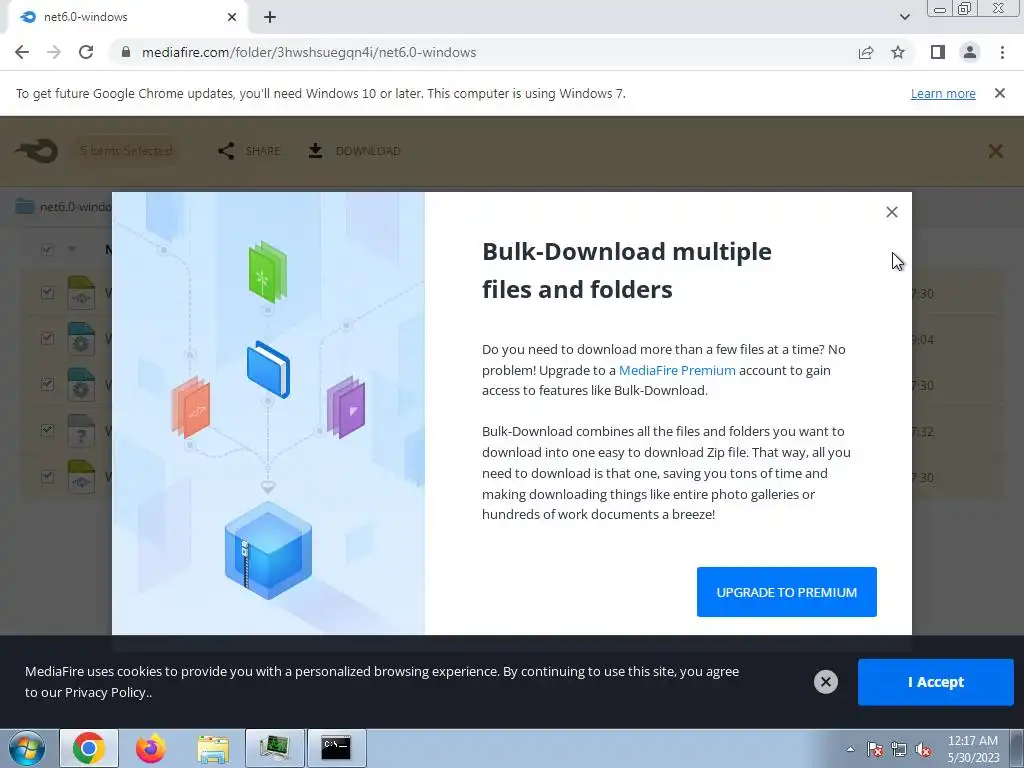1024x768 pixels.
Task: Accept cookies with the I Accept button
Action: pyautogui.click(x=935, y=682)
